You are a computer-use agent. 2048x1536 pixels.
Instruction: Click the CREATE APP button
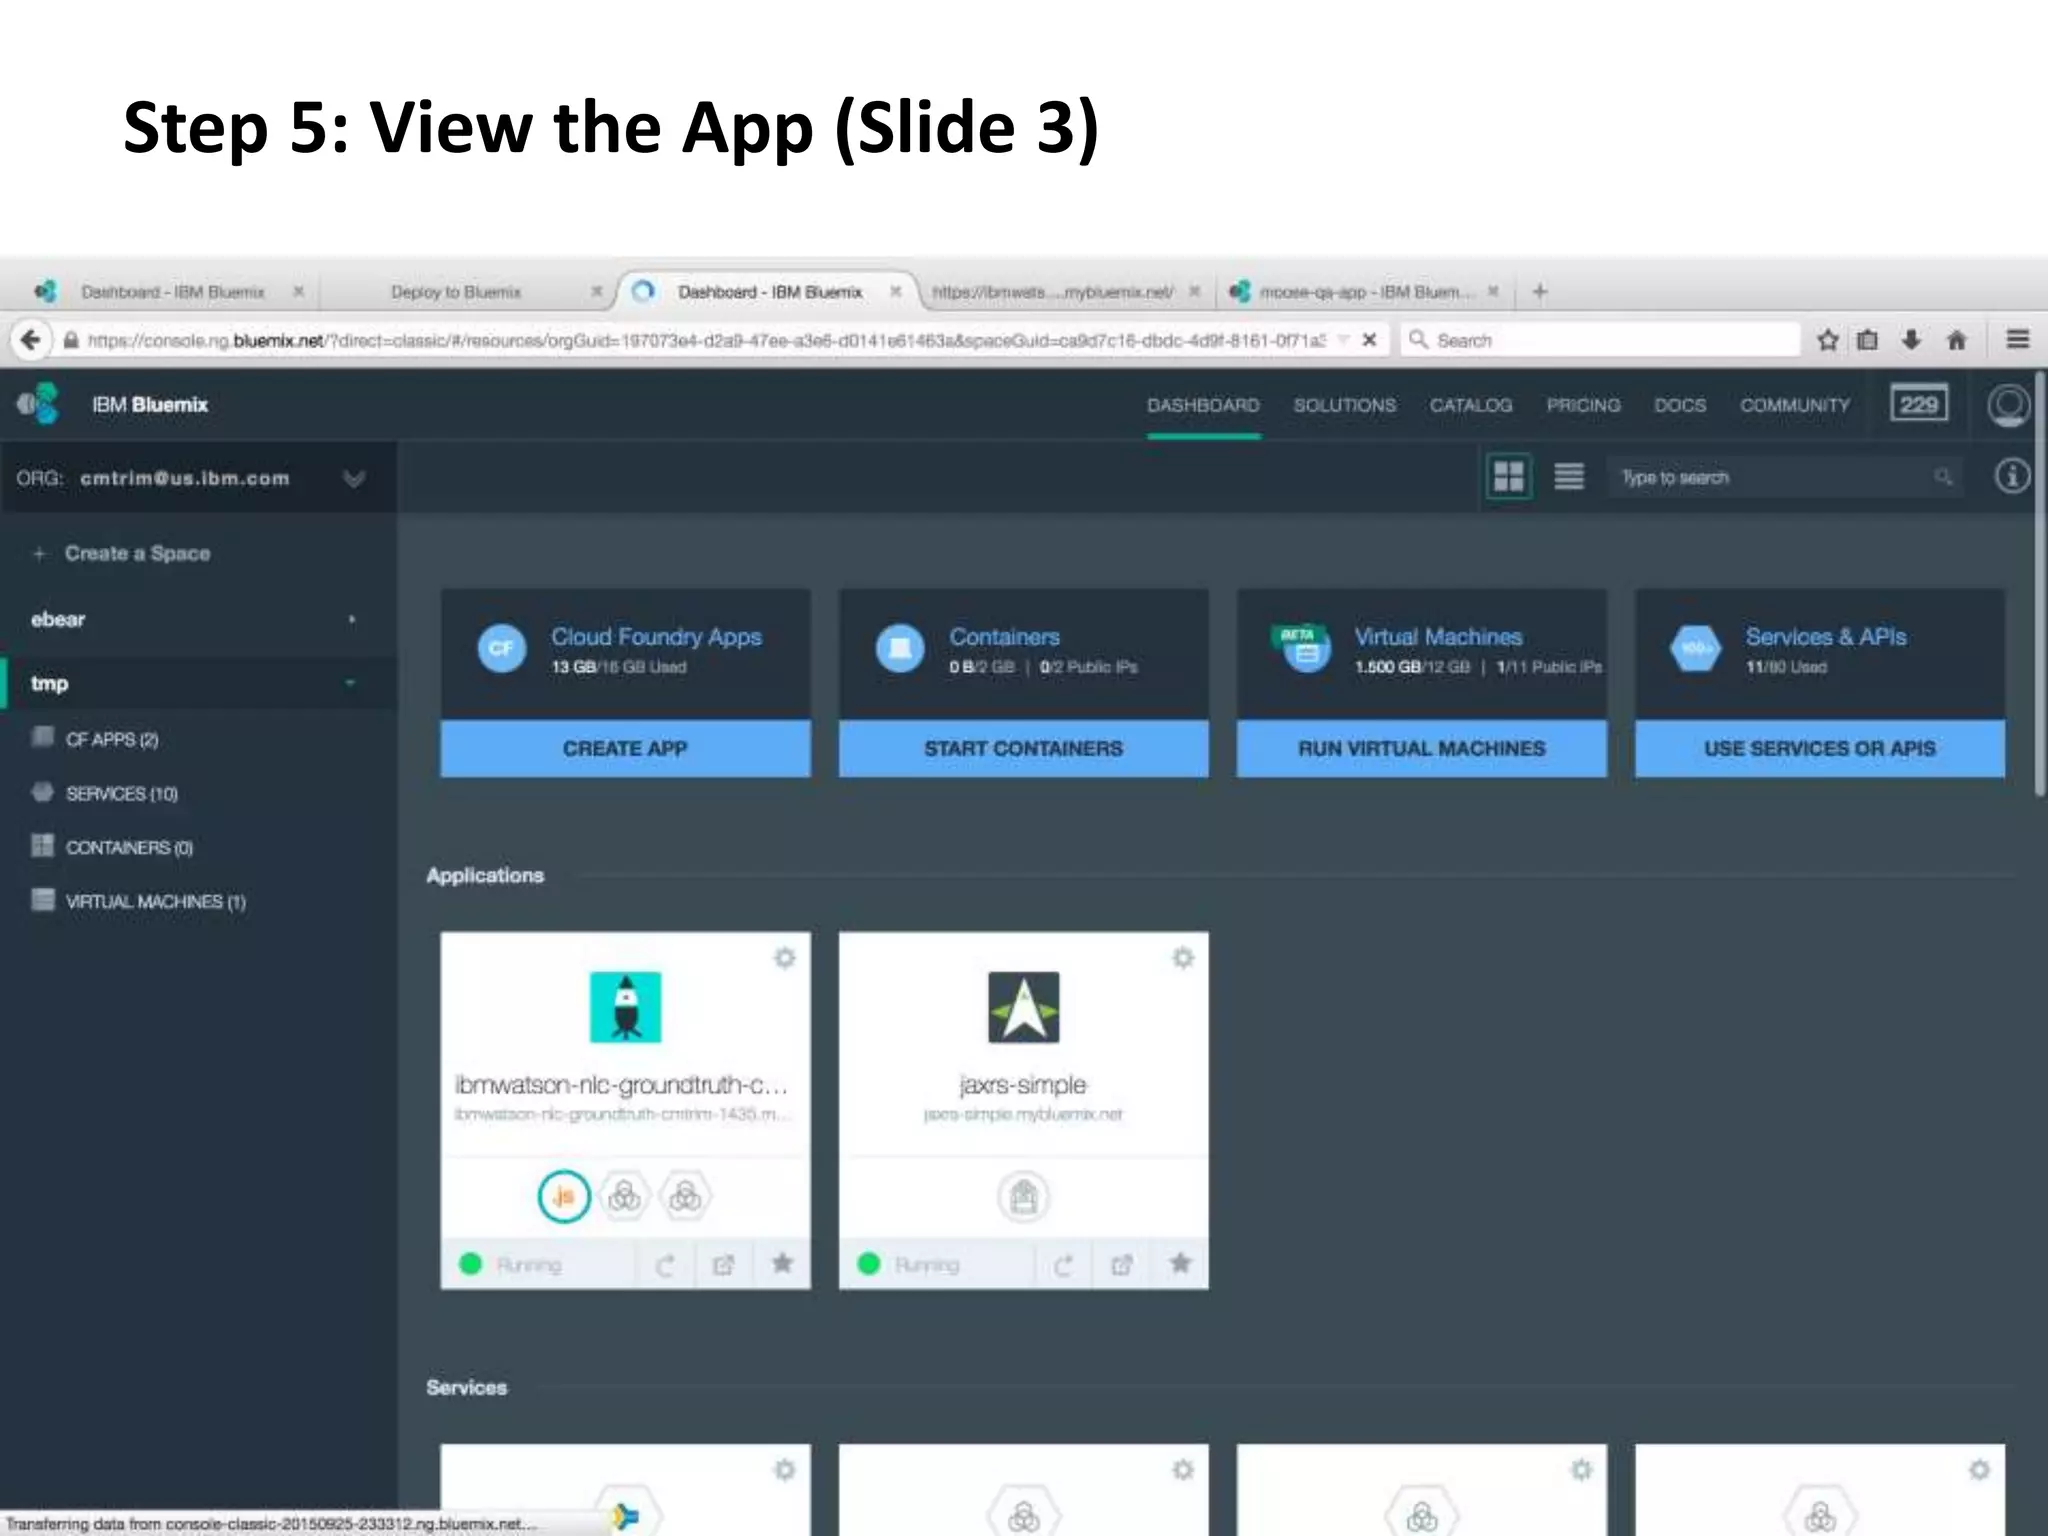point(625,748)
